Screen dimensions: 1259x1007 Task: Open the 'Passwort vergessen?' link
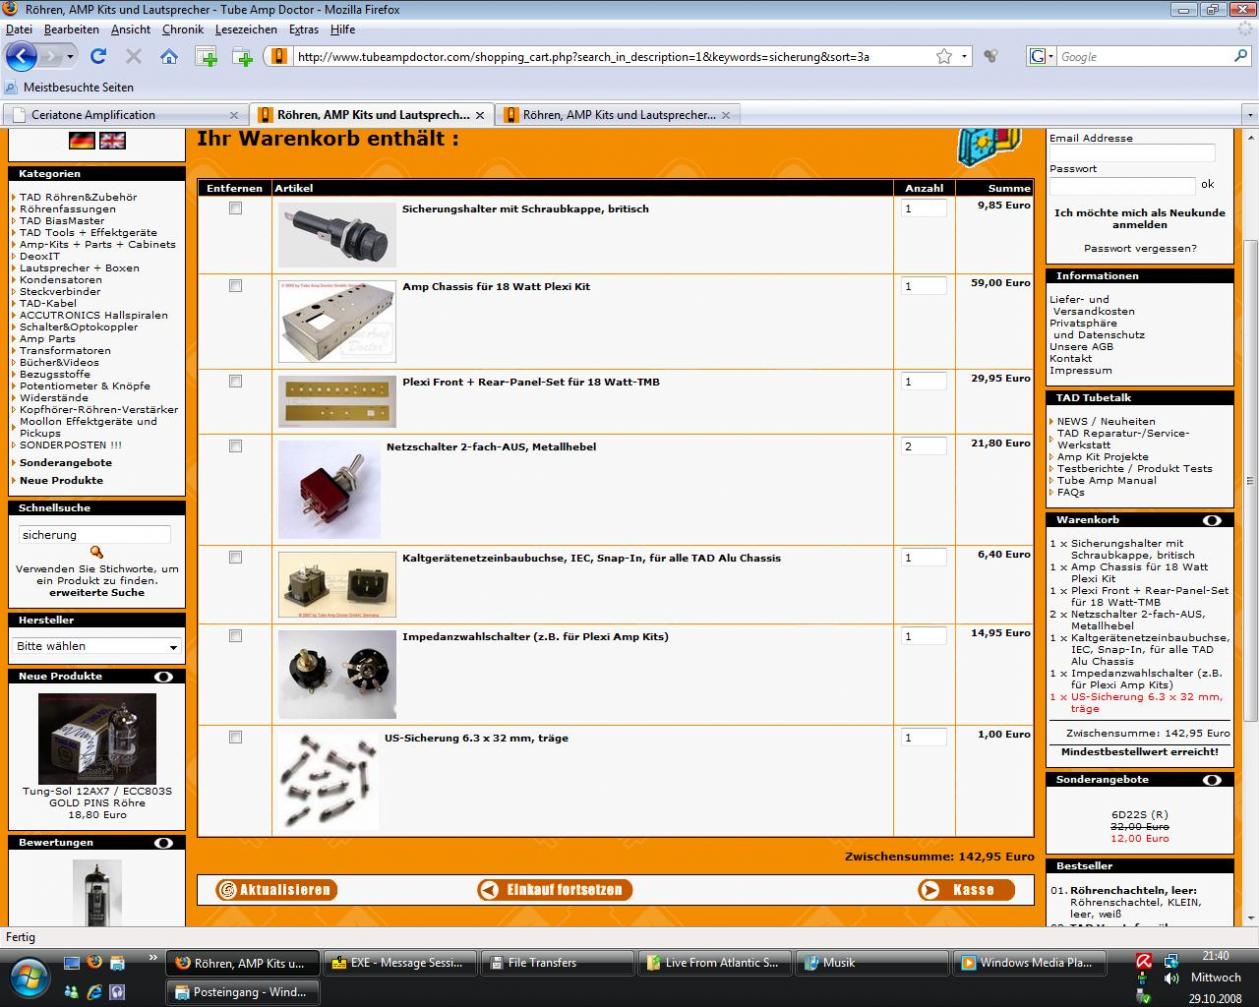pyautogui.click(x=1139, y=248)
